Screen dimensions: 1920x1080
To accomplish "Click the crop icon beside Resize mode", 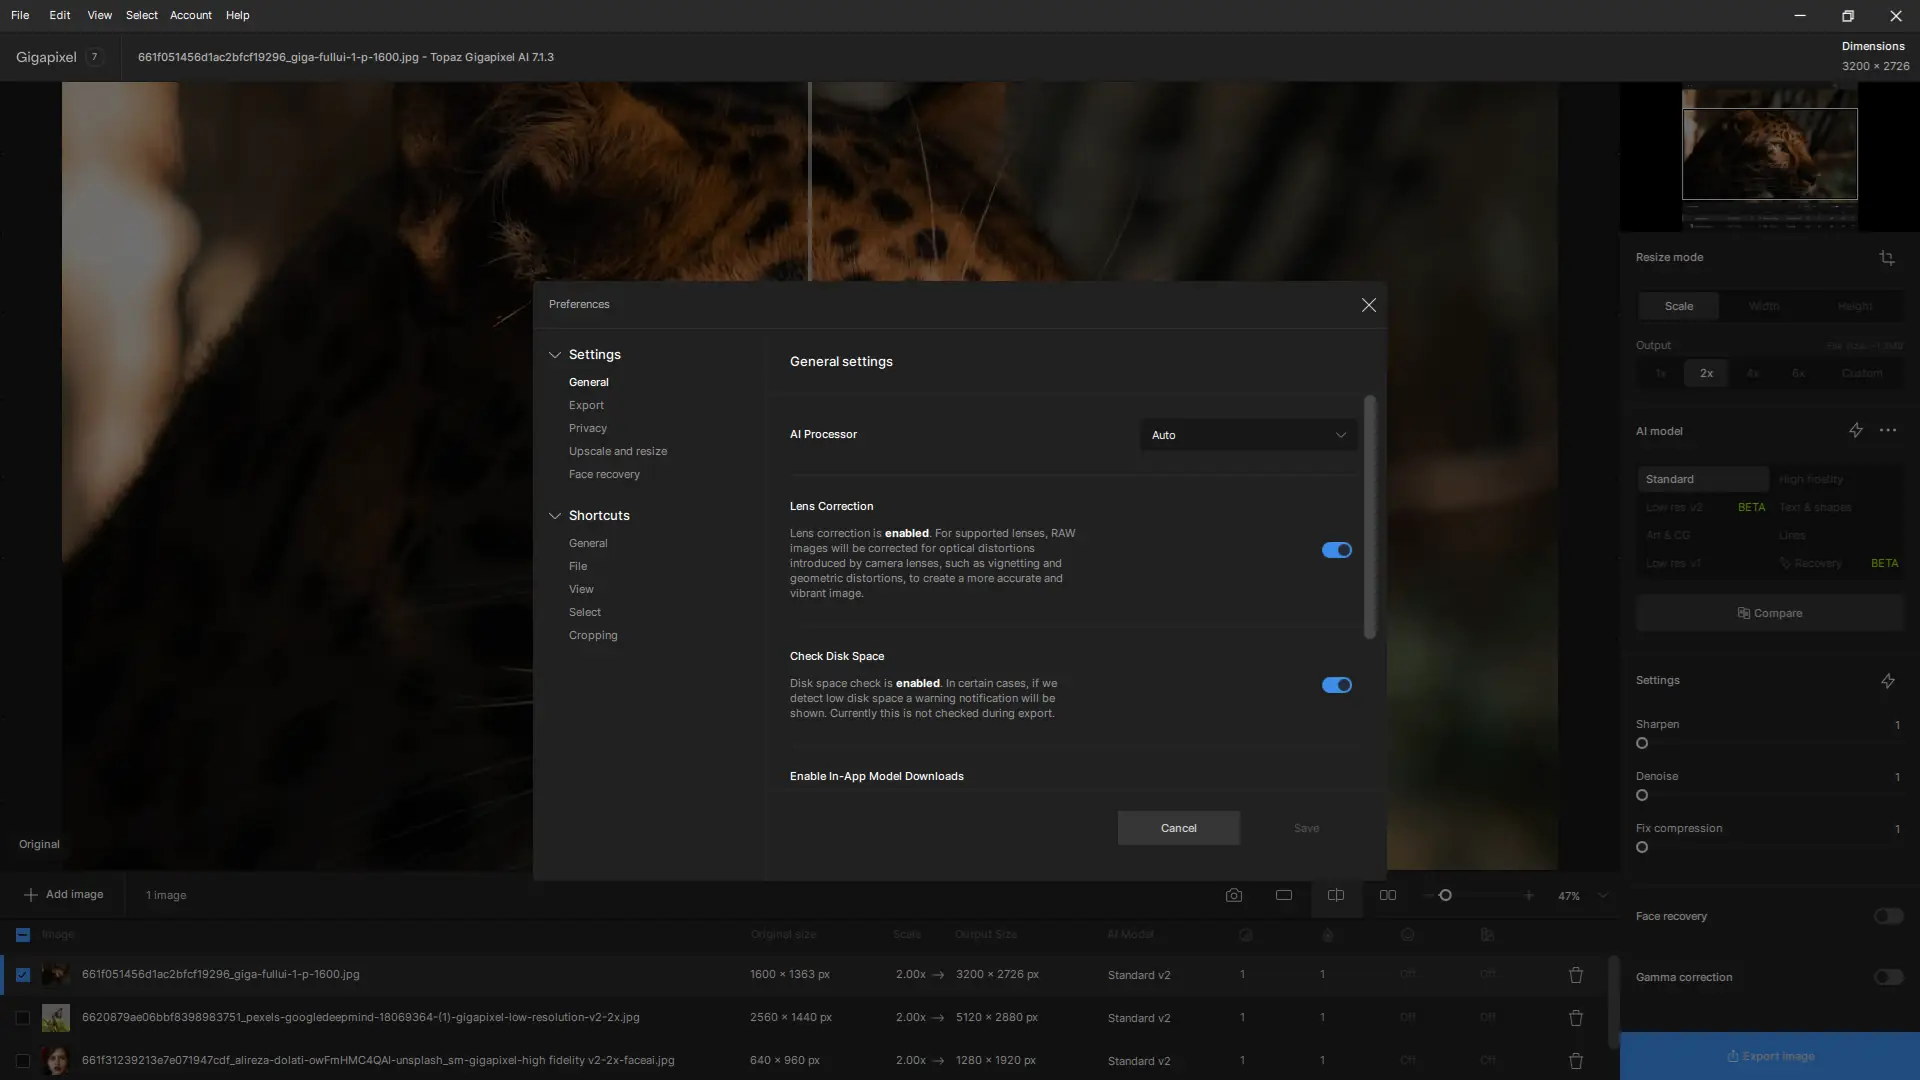I will [1887, 258].
